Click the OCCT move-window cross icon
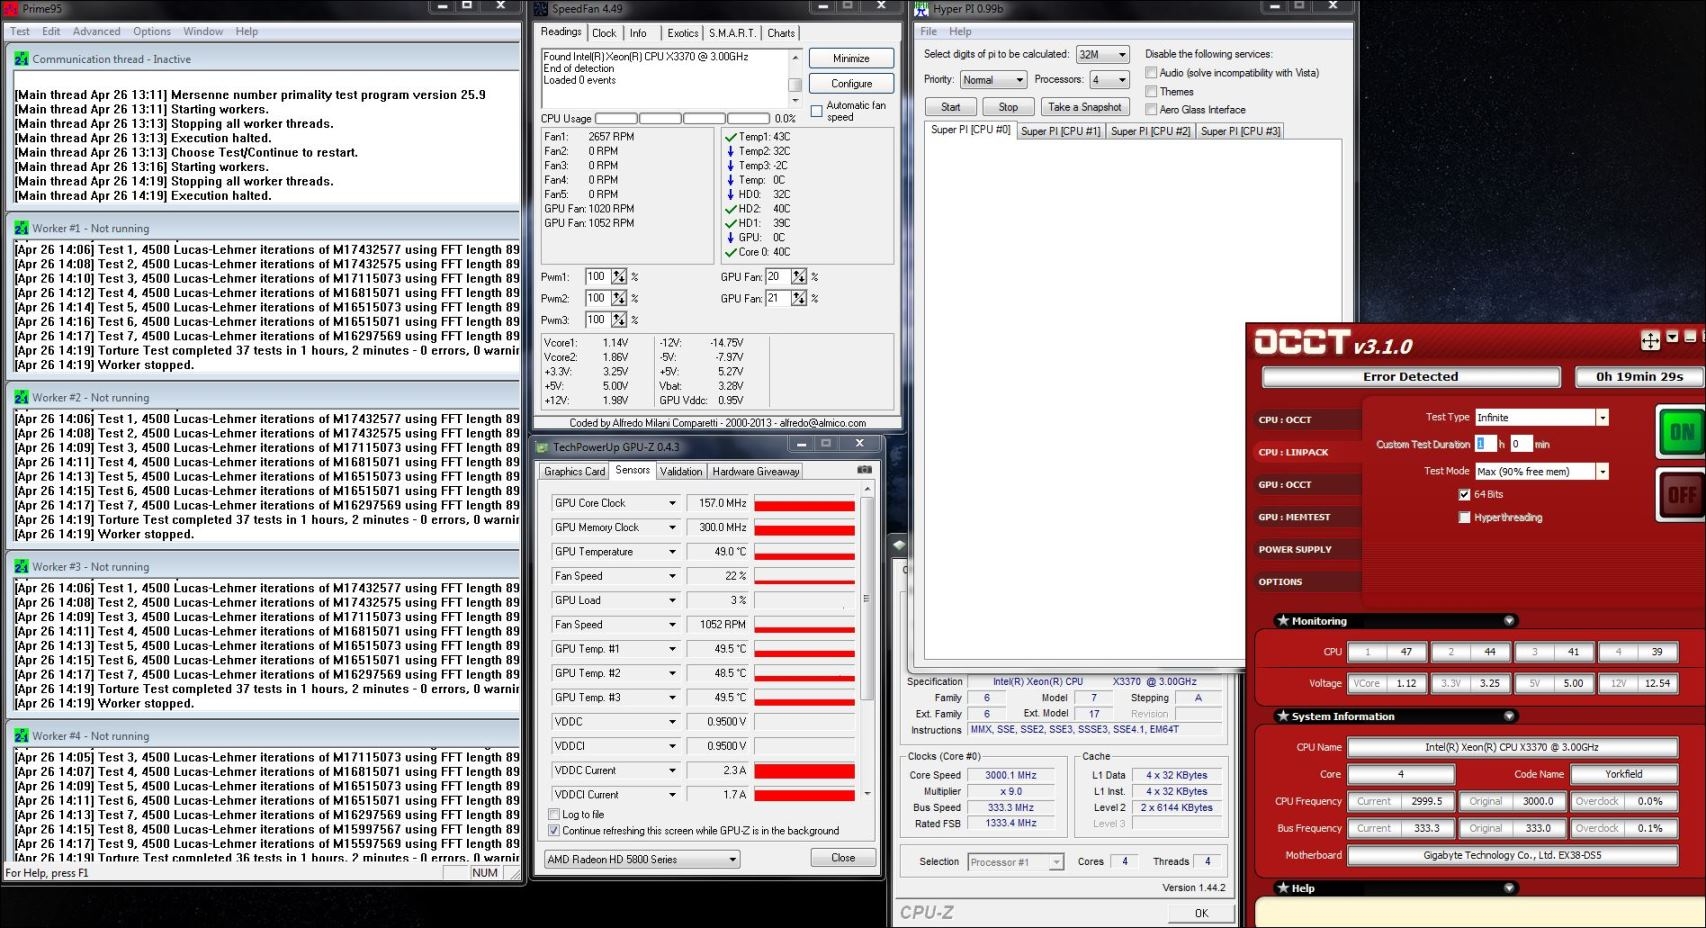This screenshot has height=928, width=1706. (1650, 341)
